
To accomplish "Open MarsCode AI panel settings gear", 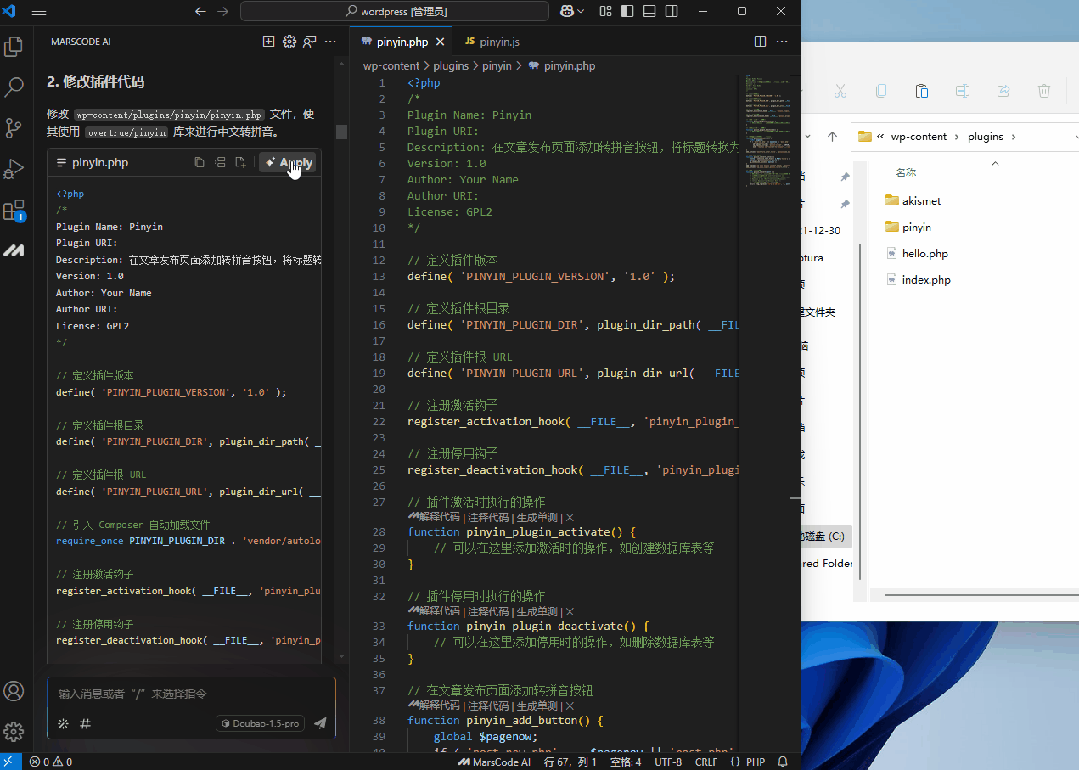I will [289, 42].
